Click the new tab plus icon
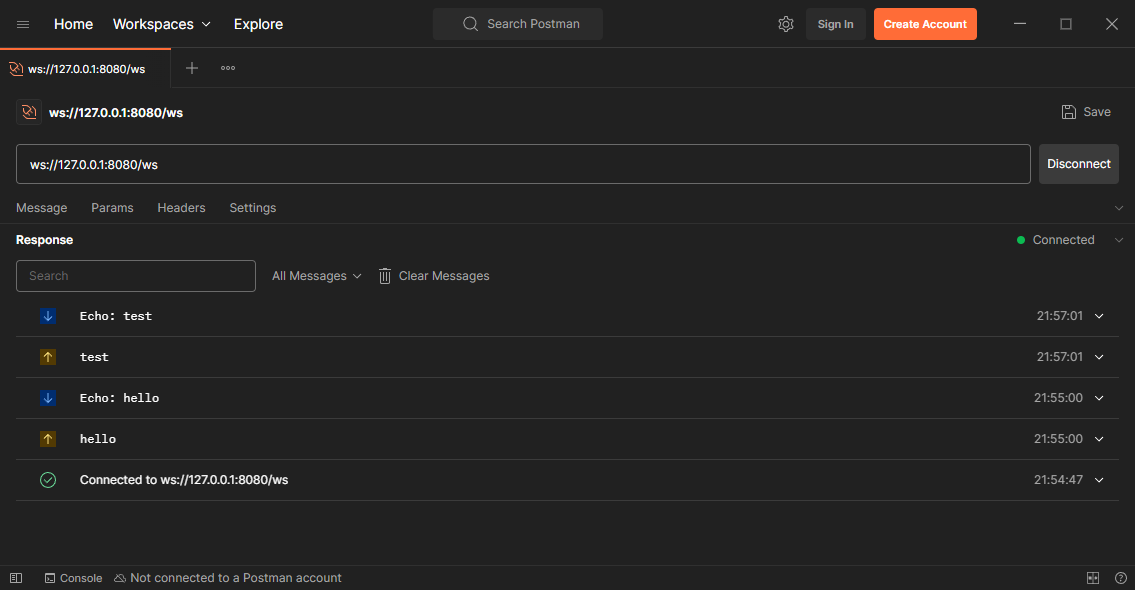Viewport: 1135px width, 590px height. pos(192,68)
